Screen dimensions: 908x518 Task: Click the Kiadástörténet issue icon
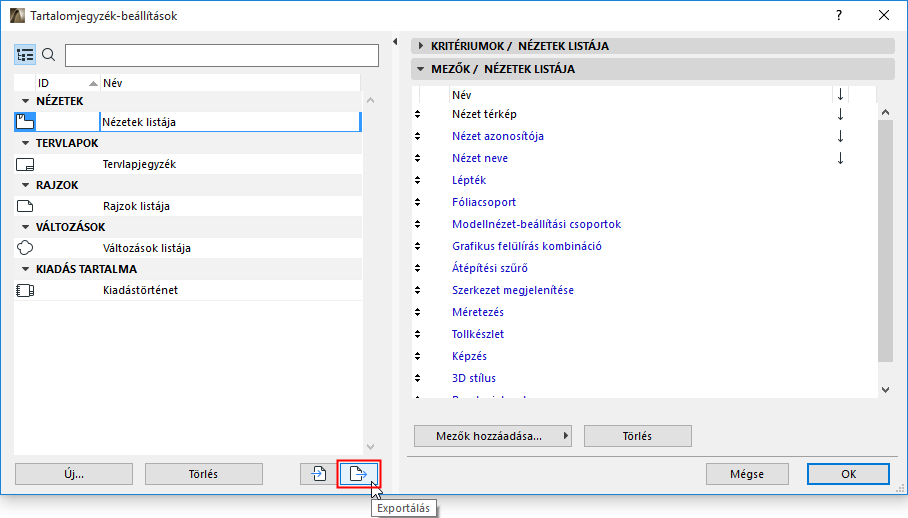click(x=25, y=290)
